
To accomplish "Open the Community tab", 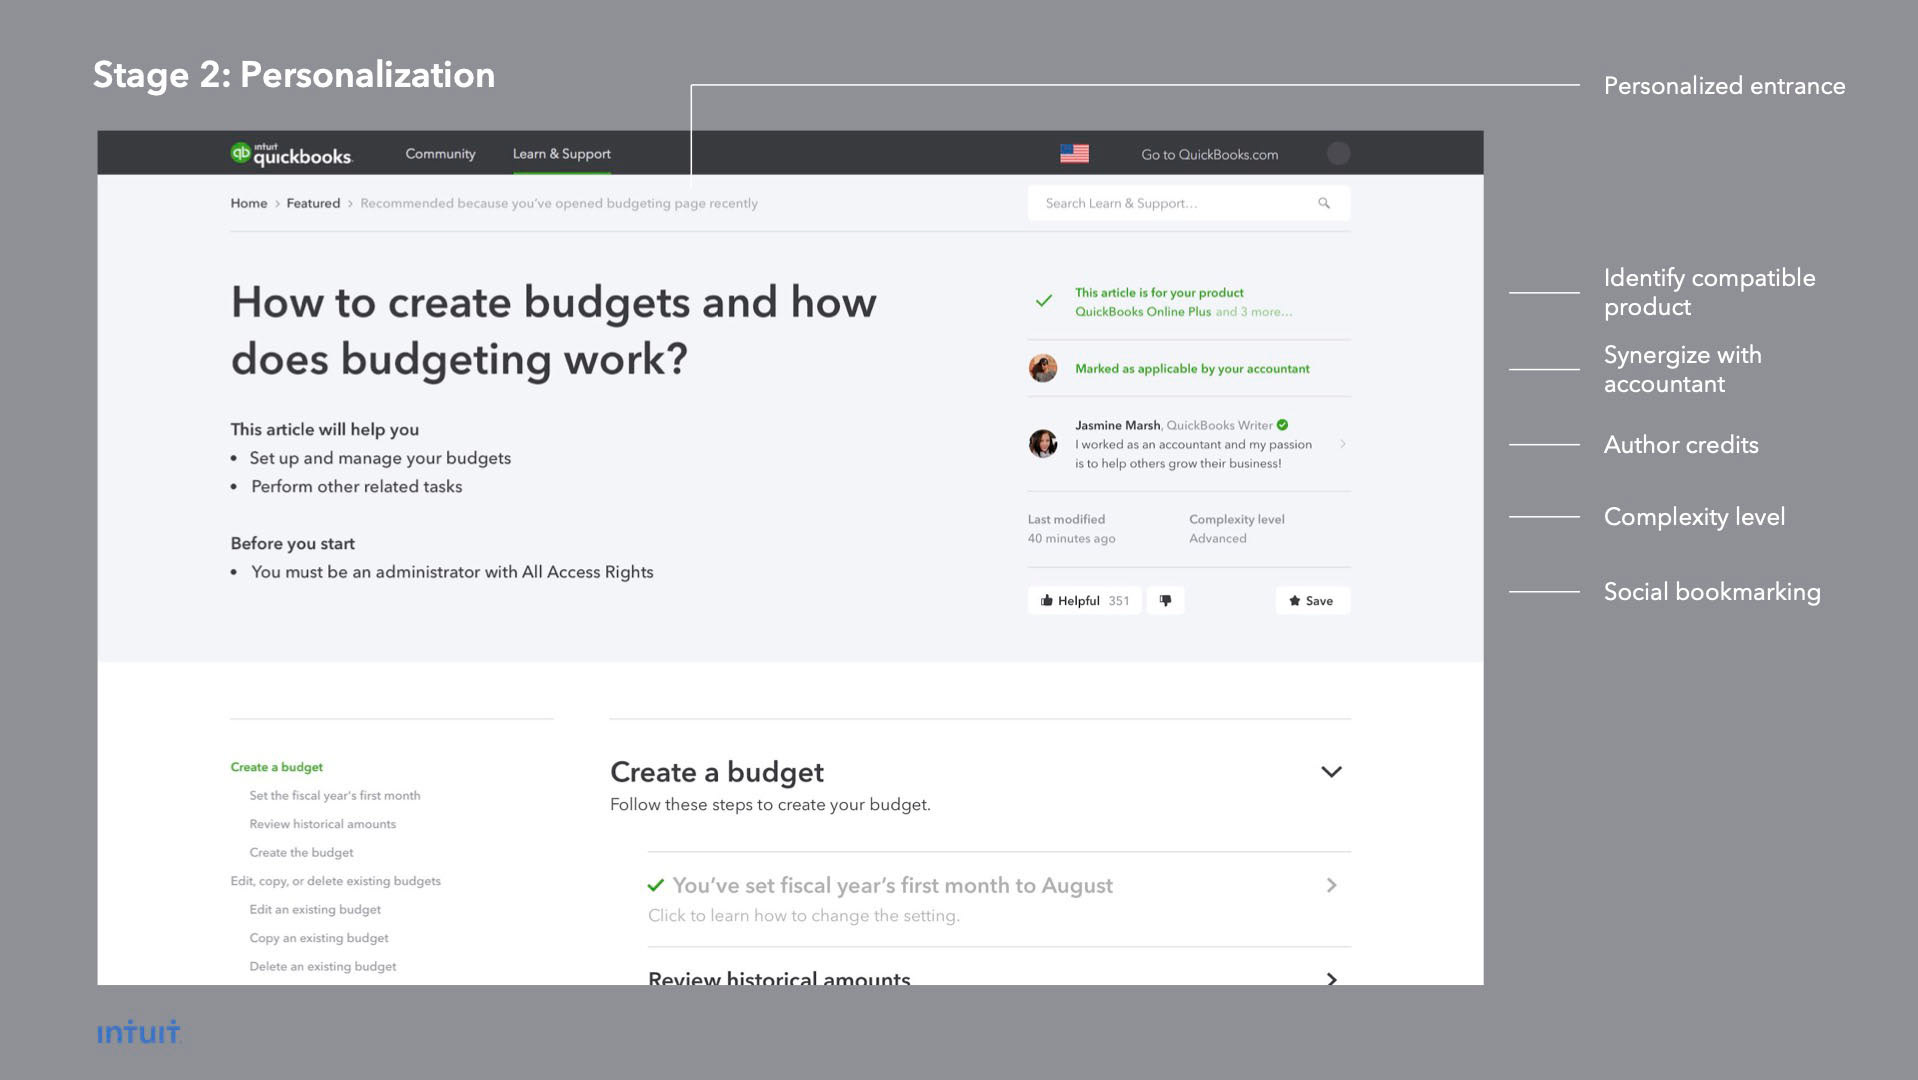I will [440, 154].
